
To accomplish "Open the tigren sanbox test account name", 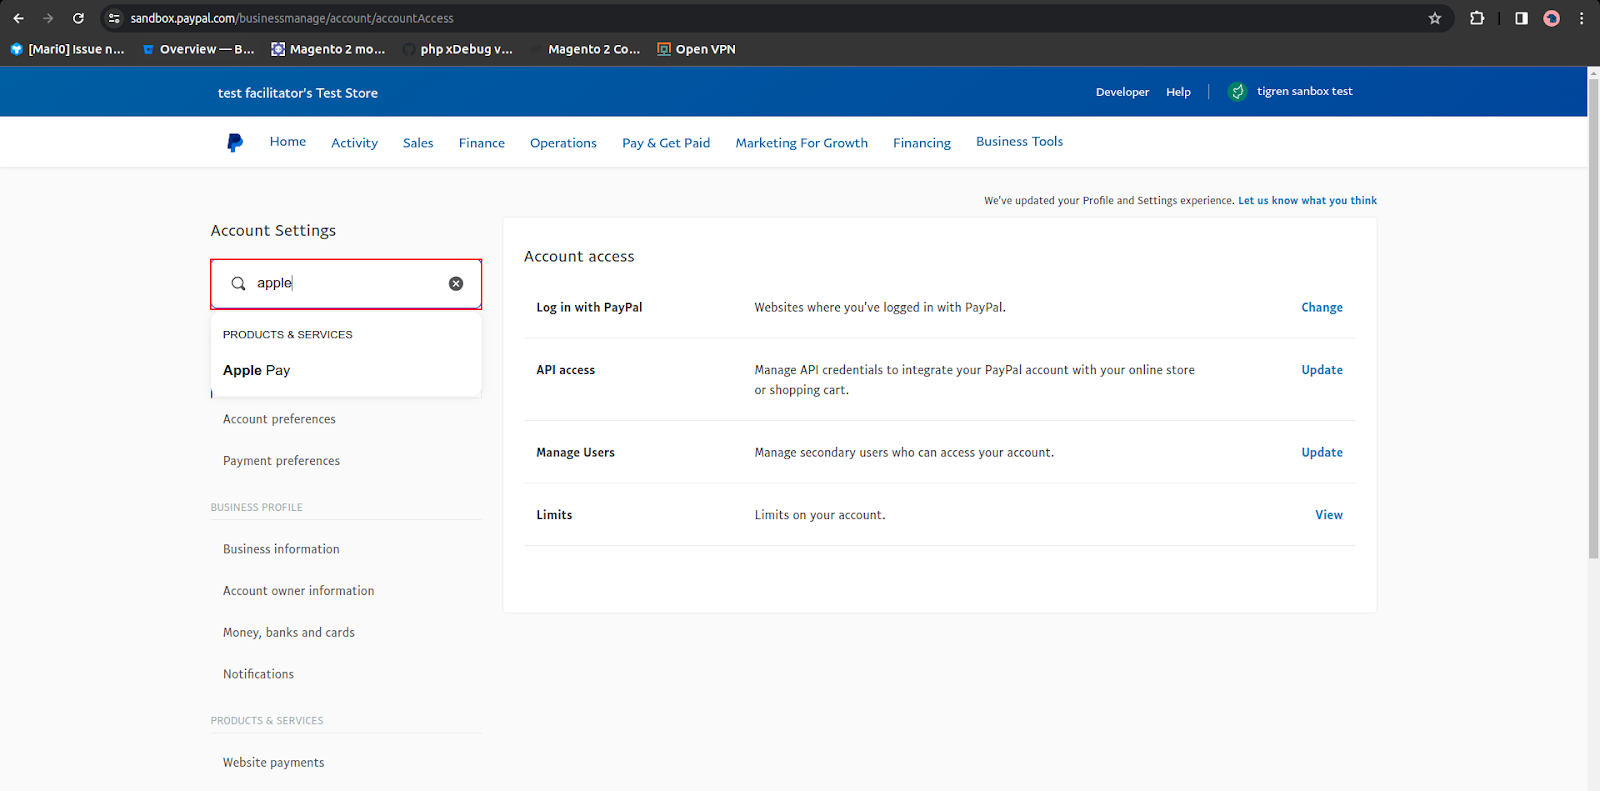I will pos(1304,91).
